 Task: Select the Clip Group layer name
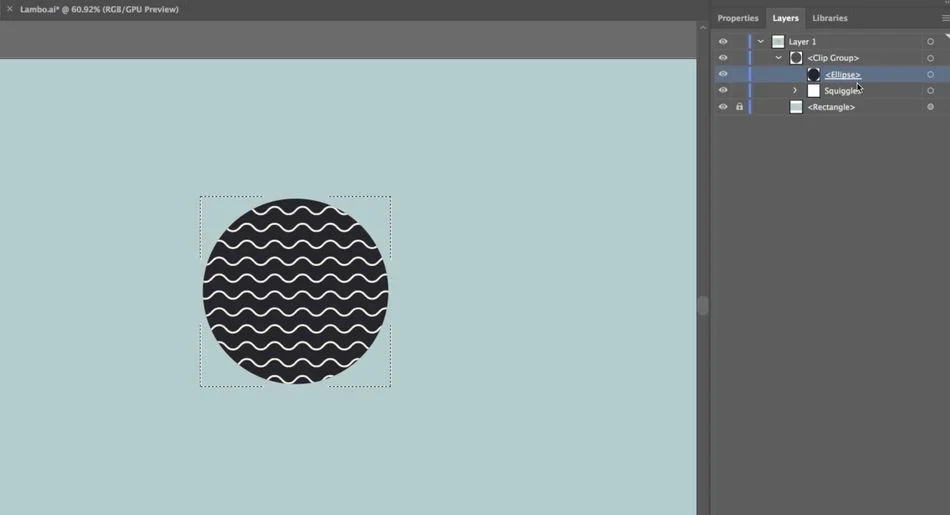833,58
